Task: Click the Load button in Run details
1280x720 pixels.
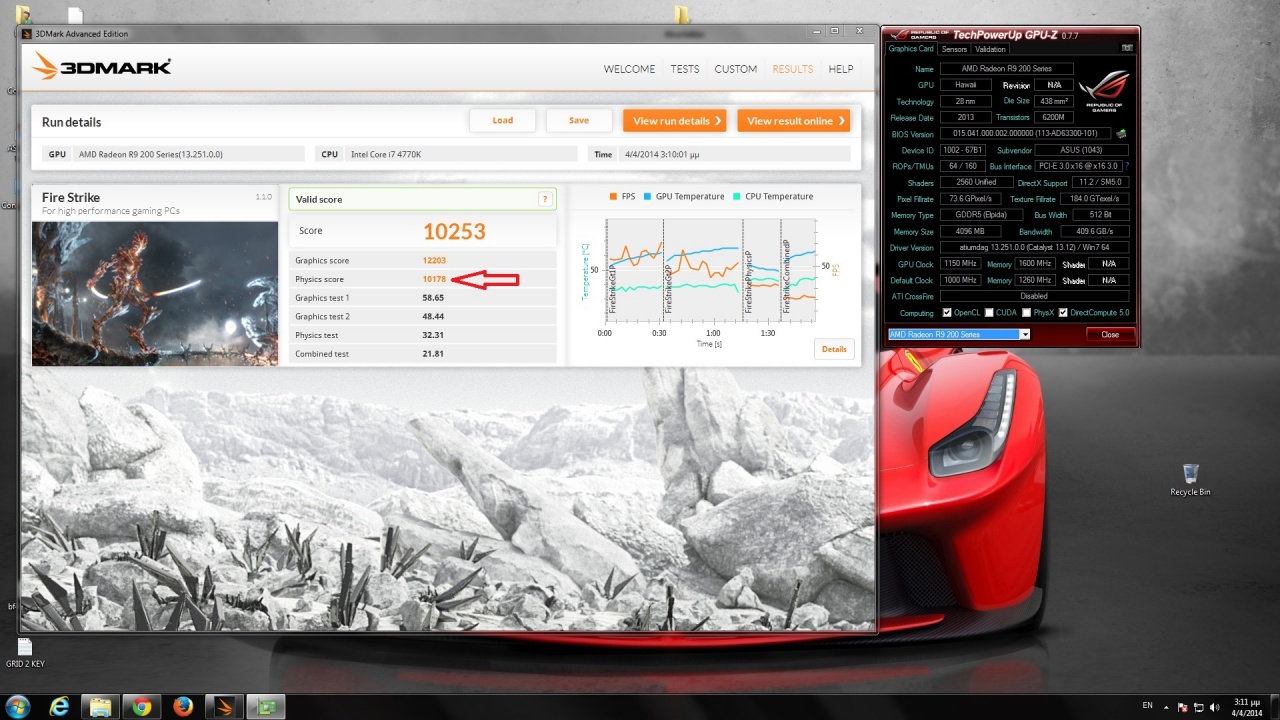Action: (503, 120)
